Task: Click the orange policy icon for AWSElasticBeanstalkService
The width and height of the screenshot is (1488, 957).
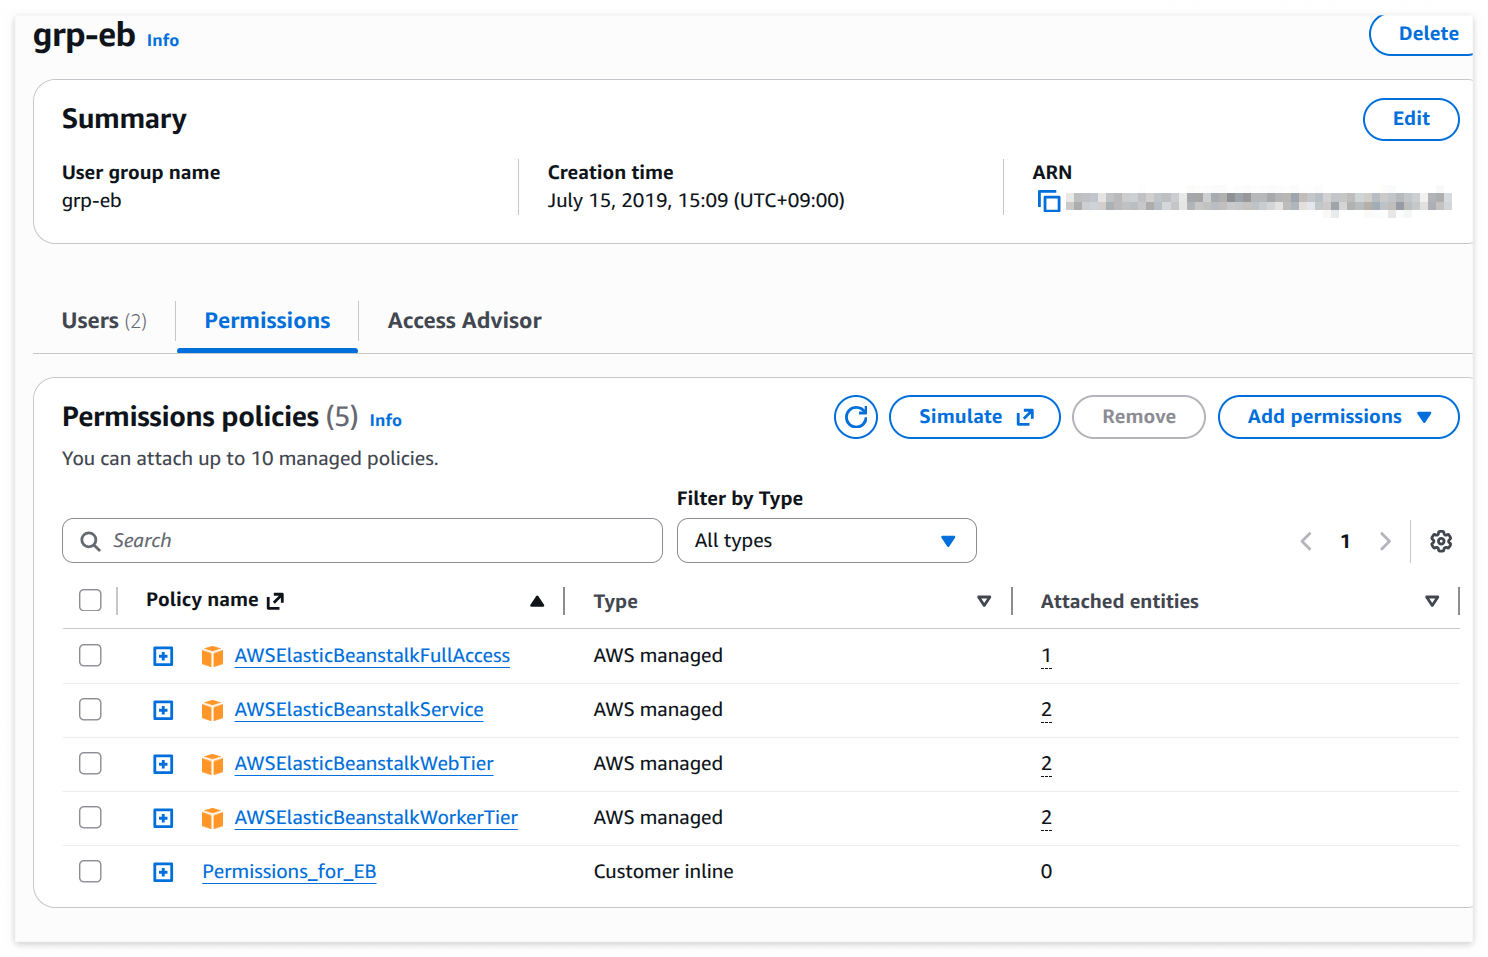Action: (212, 710)
